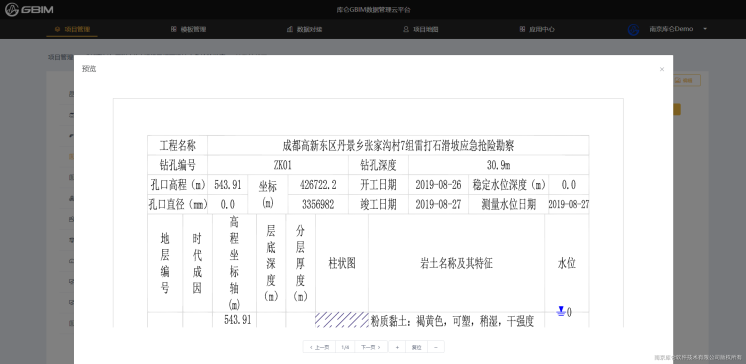Click the 钻孔深度 label cell
The image size is (746, 364).
378,165
